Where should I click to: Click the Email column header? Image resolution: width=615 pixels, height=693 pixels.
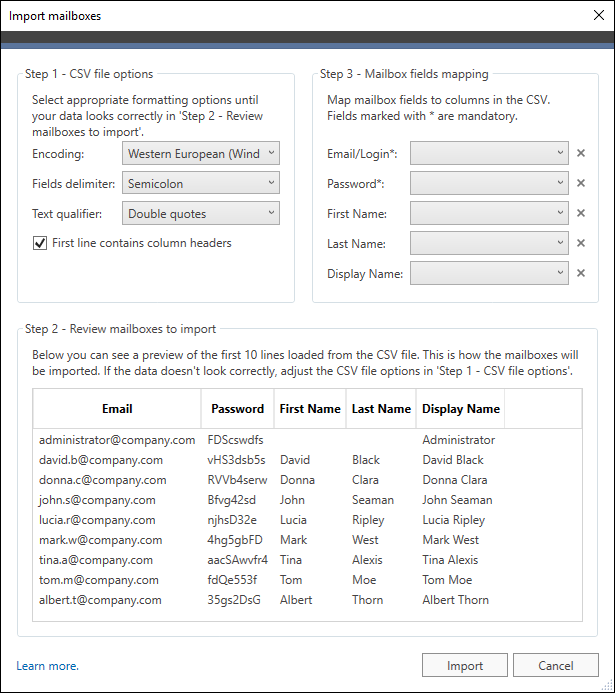click(x=117, y=409)
